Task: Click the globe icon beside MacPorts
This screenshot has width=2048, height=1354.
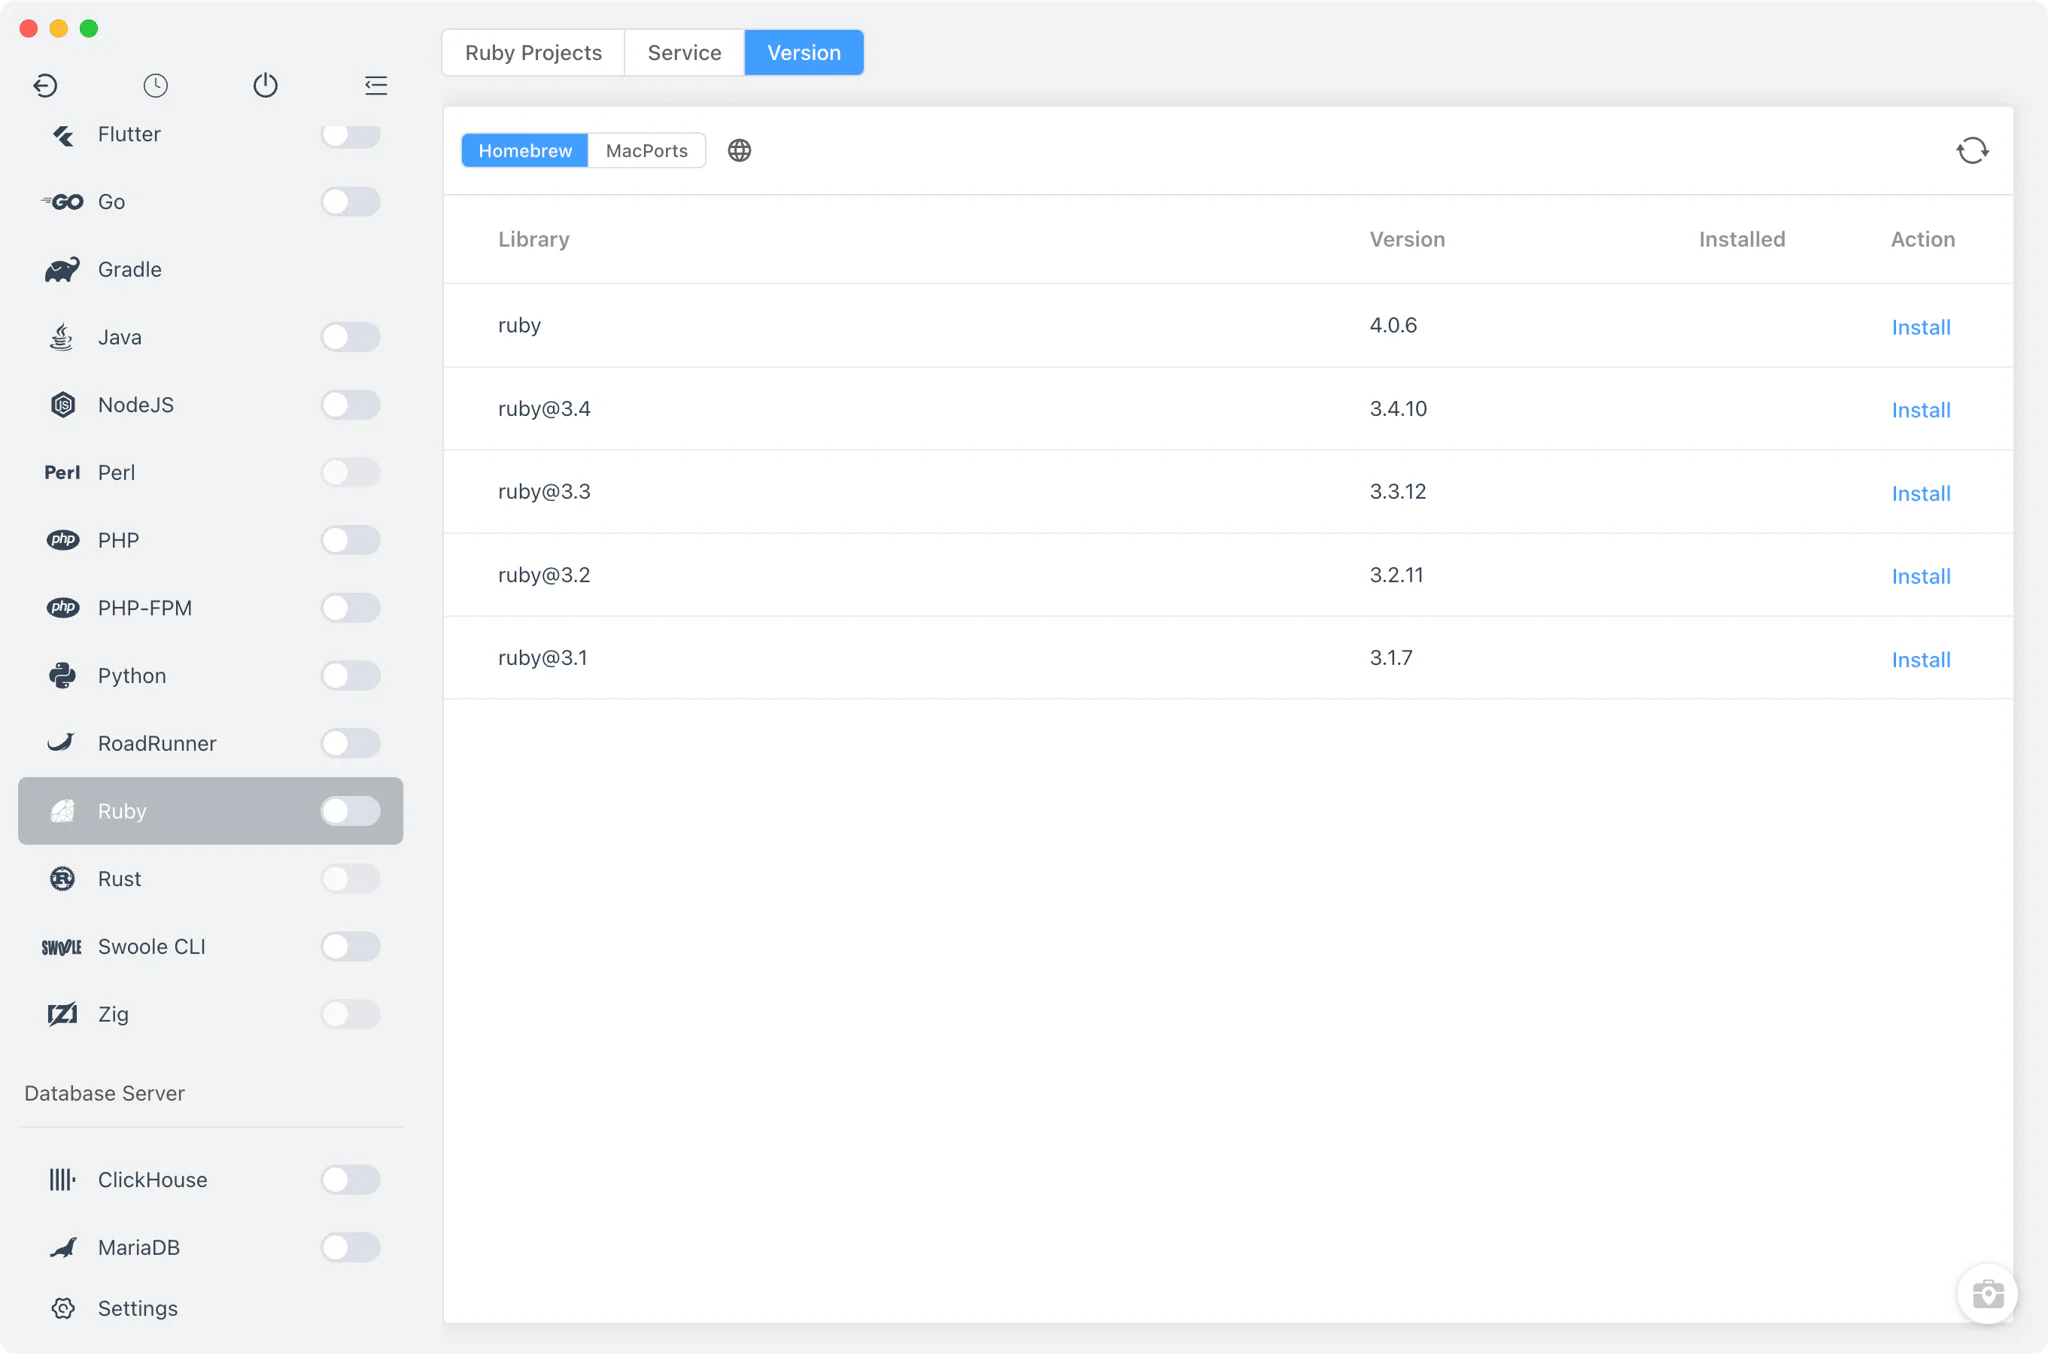Action: [x=739, y=150]
